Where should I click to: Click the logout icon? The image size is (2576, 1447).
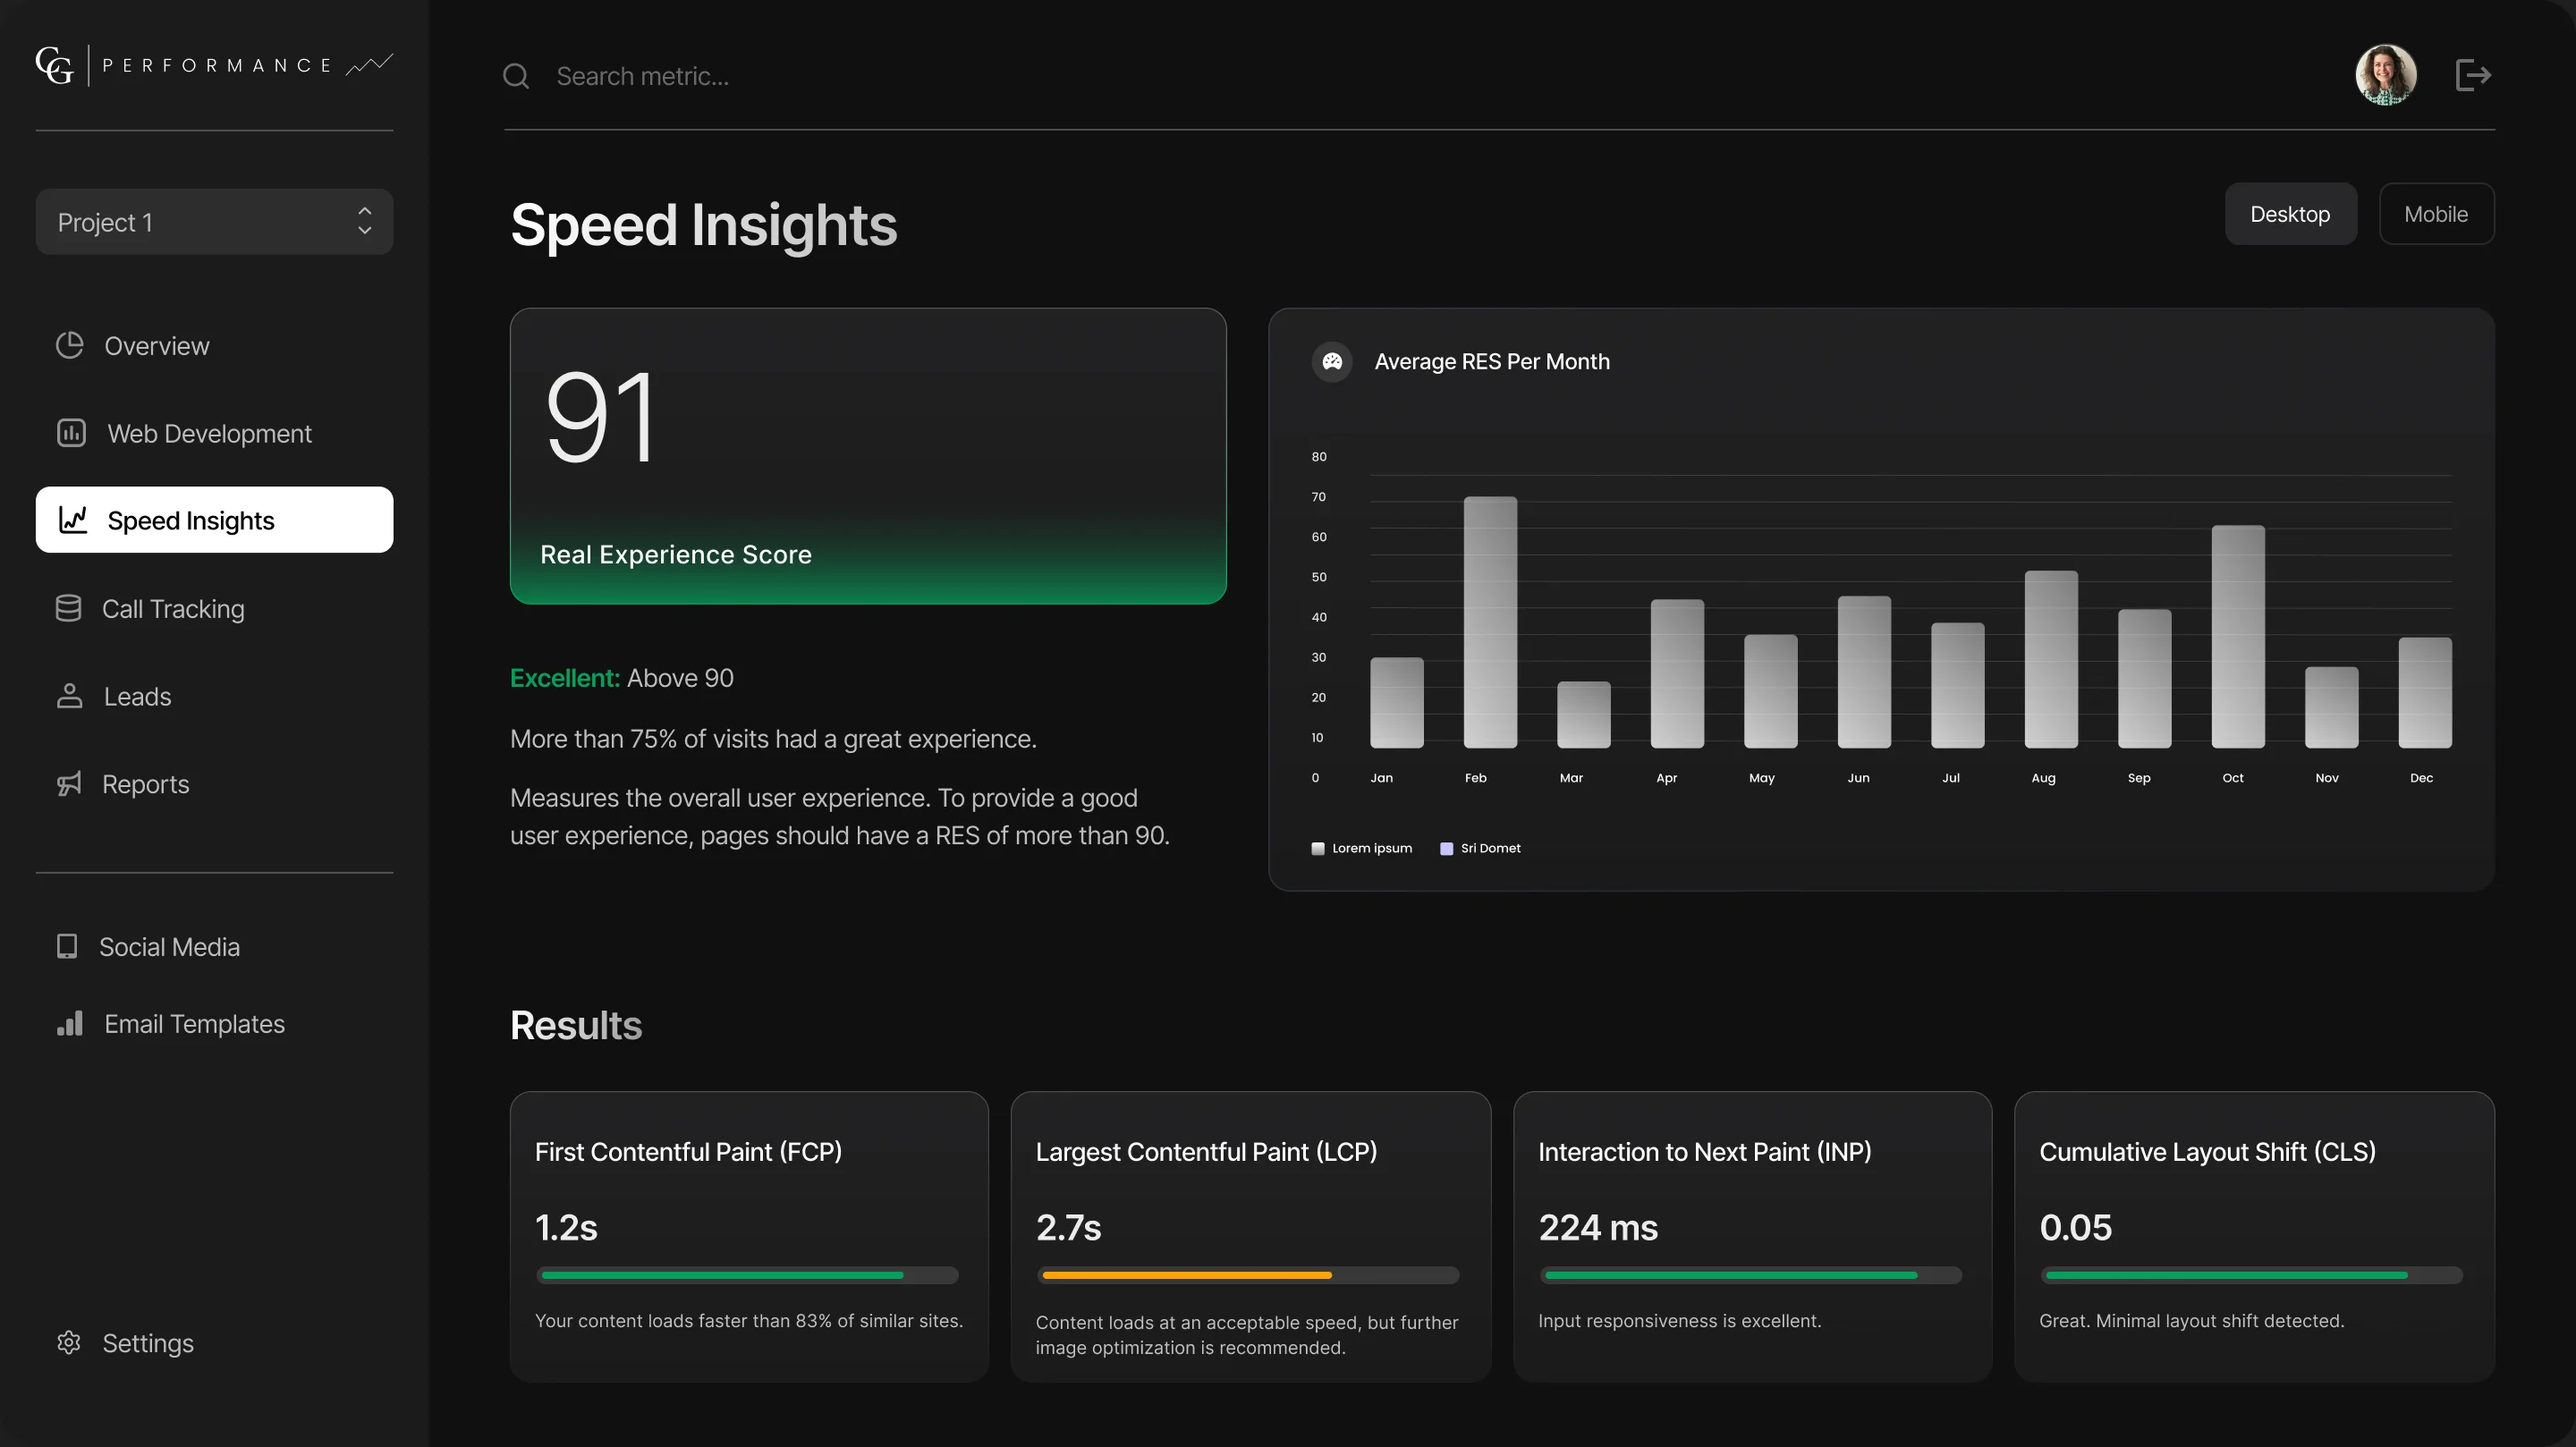pyautogui.click(x=2473, y=75)
